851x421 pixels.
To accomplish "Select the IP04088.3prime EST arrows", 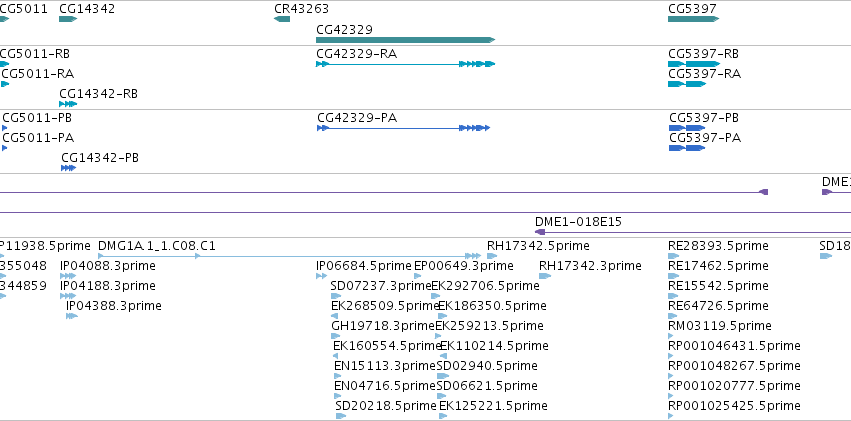I will [x=68, y=276].
